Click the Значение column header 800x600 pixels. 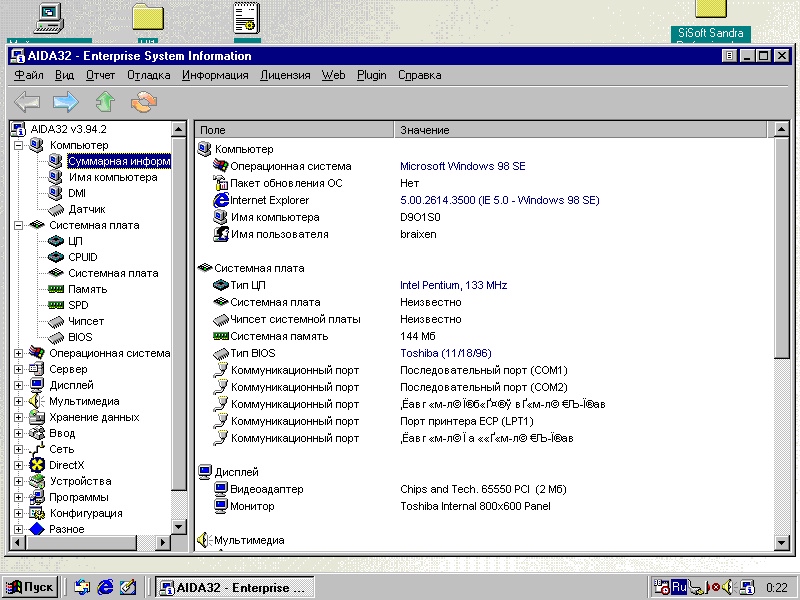[581, 130]
